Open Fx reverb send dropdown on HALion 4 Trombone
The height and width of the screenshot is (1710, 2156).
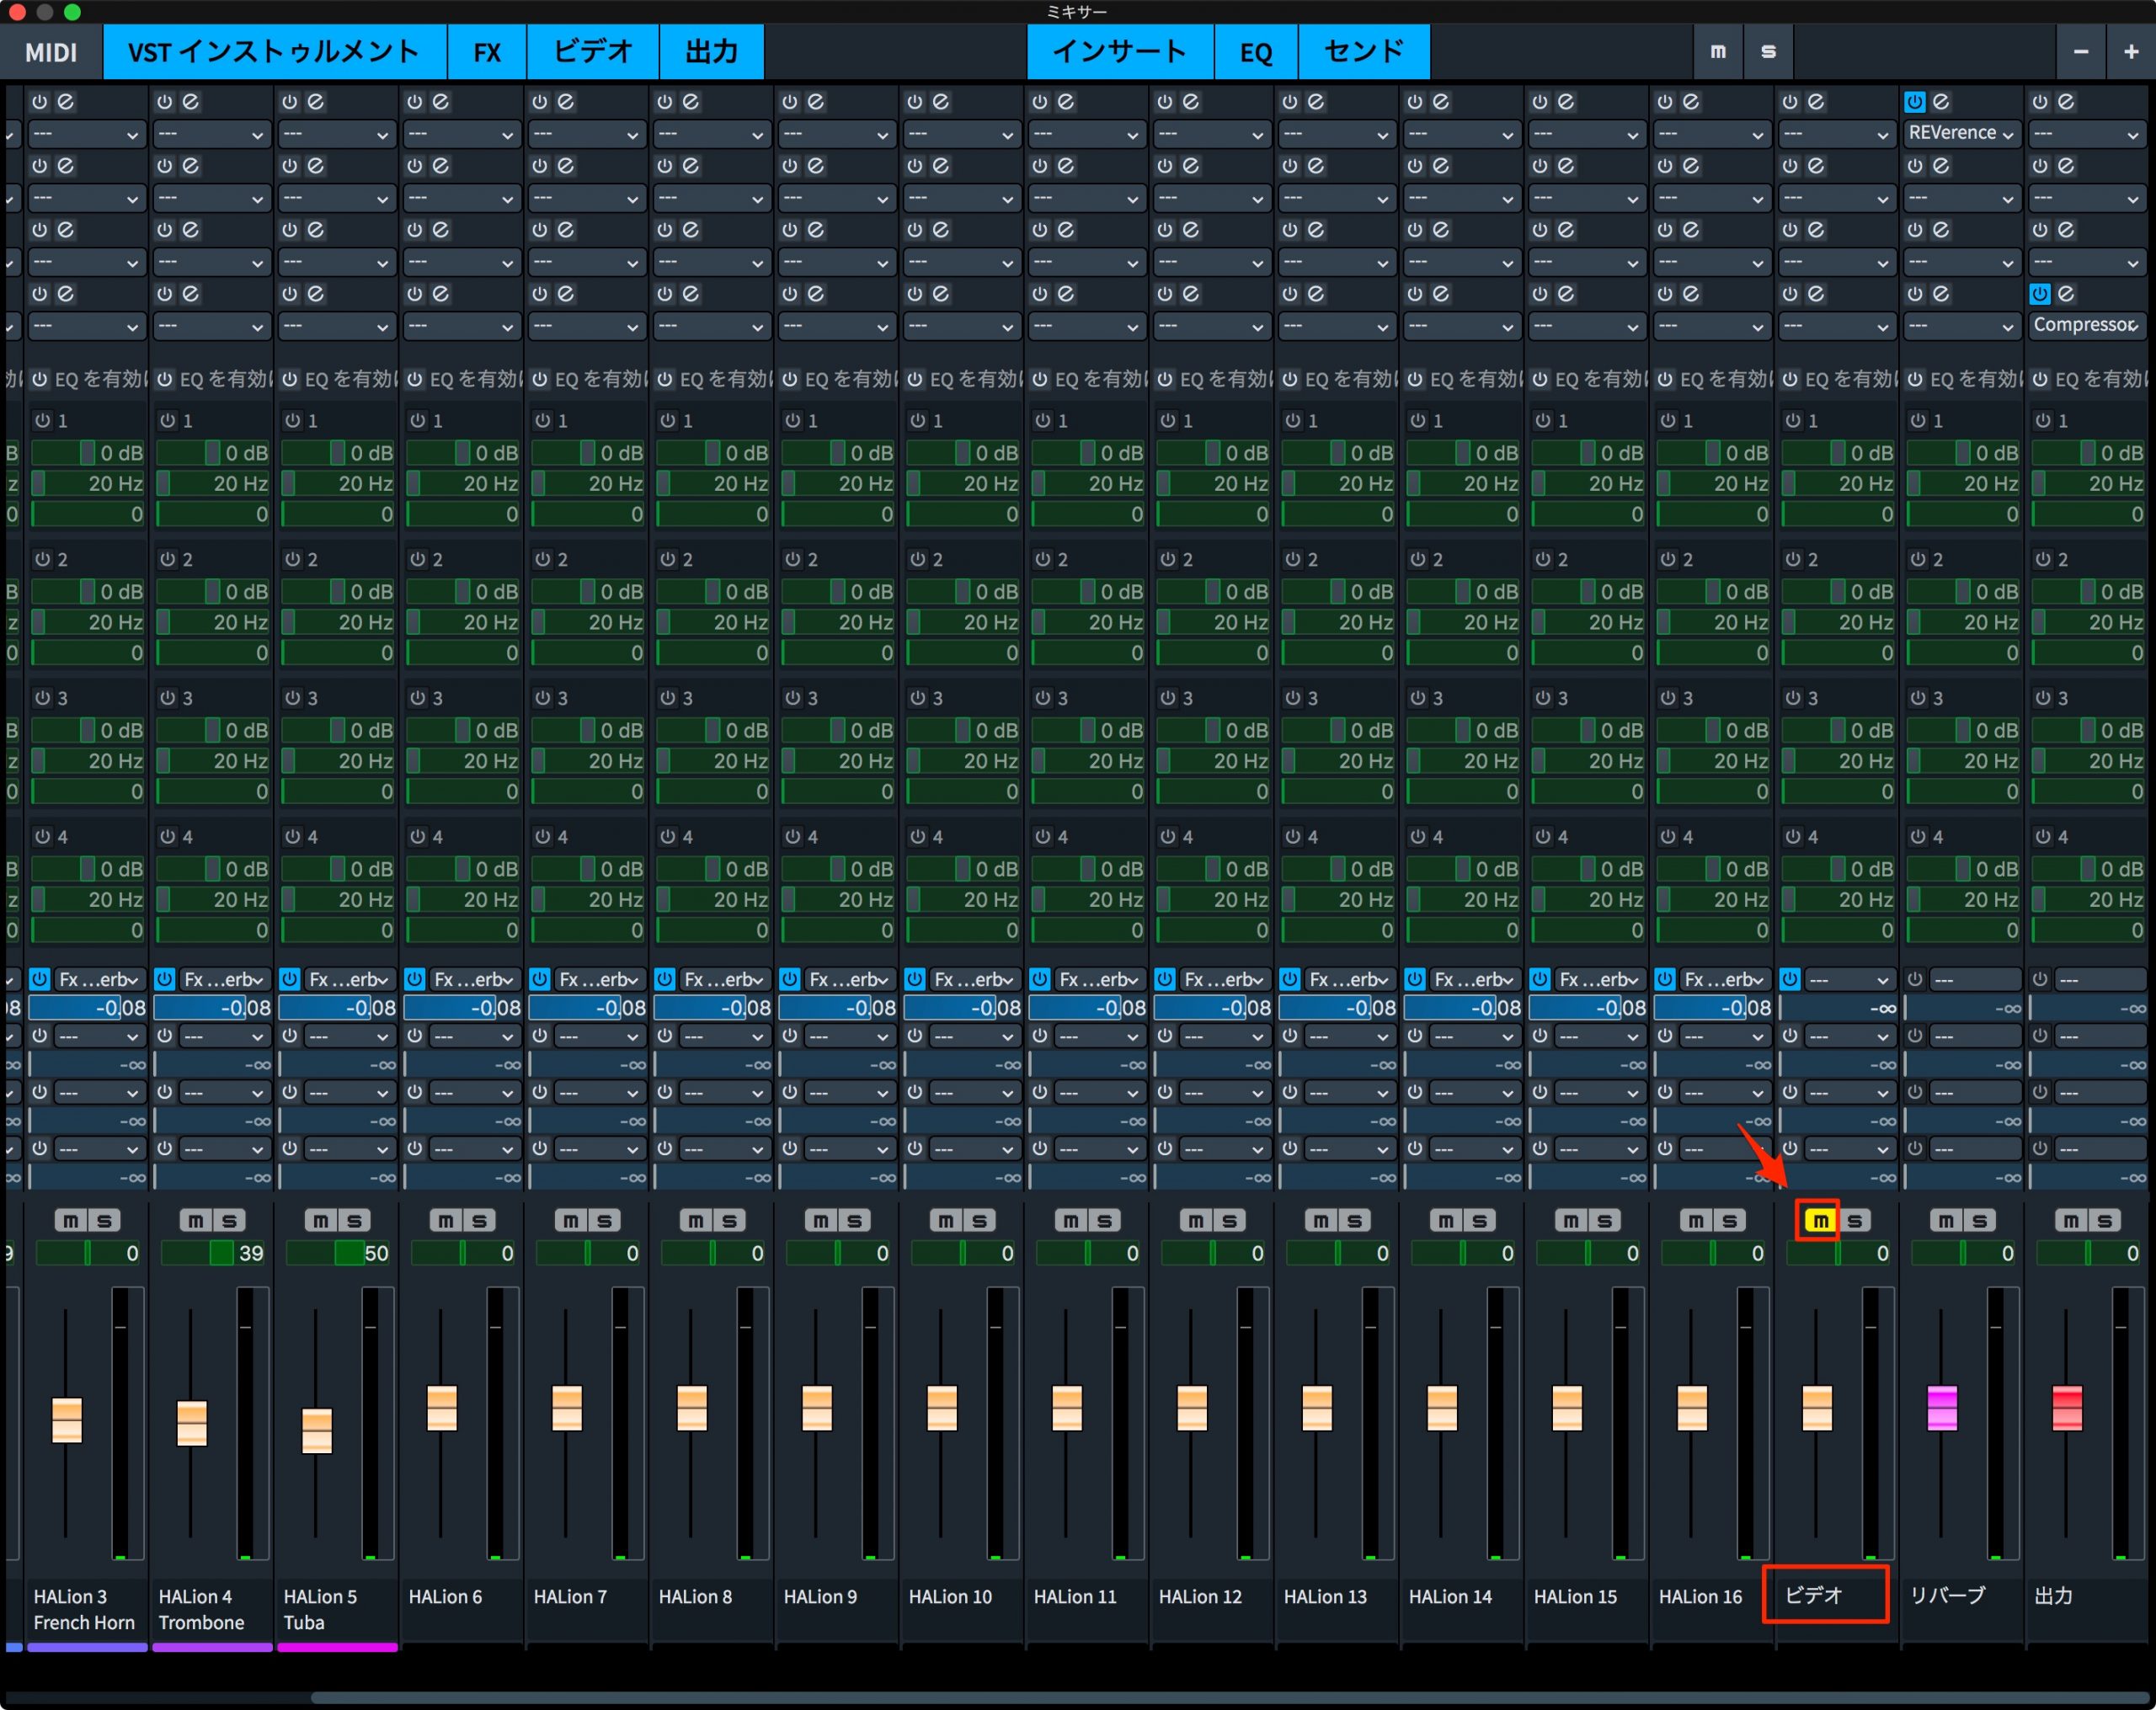click(x=224, y=979)
